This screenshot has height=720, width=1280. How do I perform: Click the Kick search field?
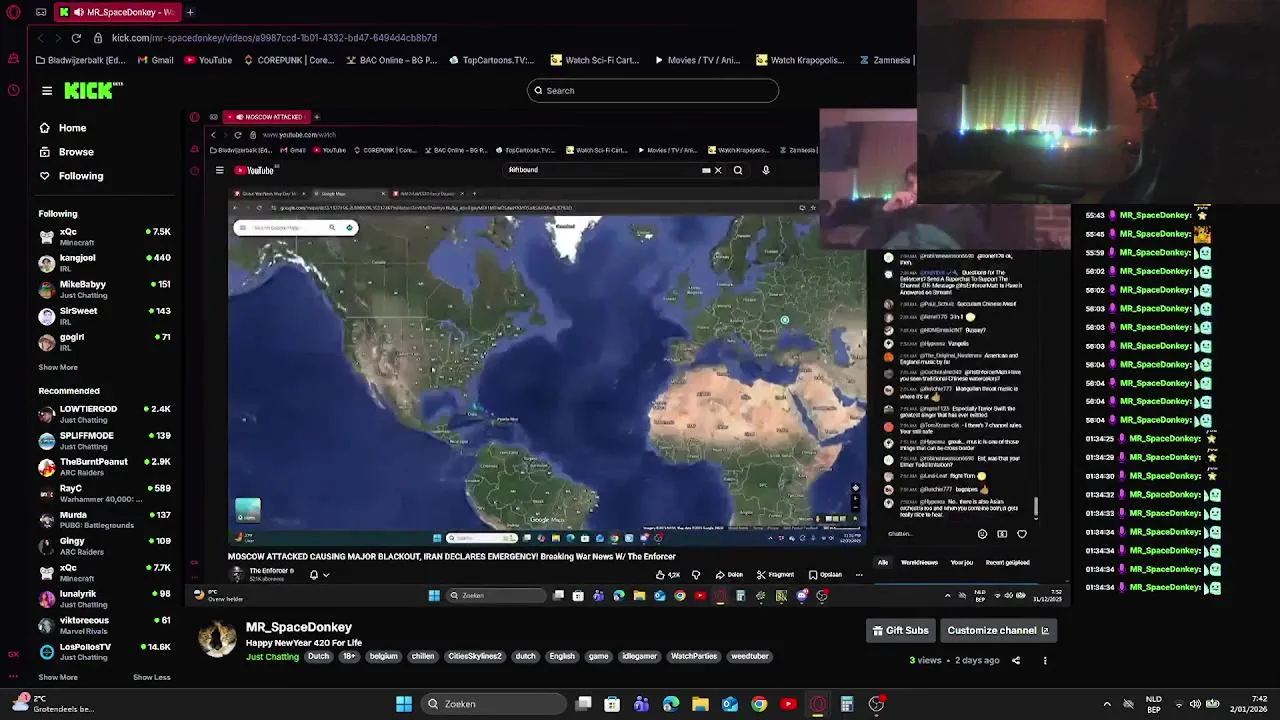pyautogui.click(x=653, y=91)
